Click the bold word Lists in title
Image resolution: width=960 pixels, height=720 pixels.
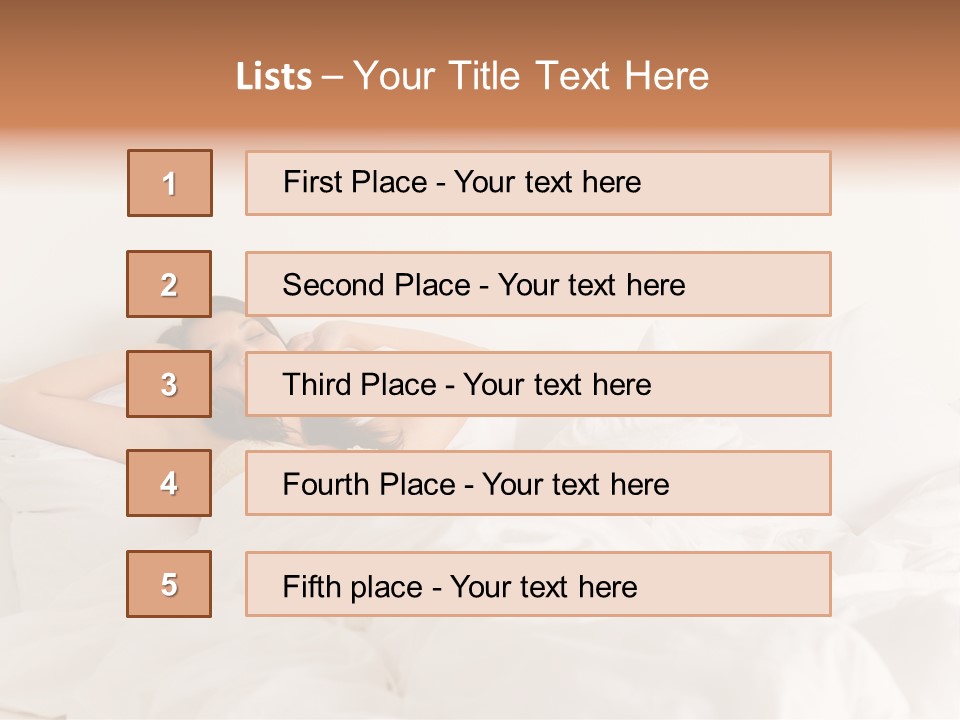coord(273,76)
